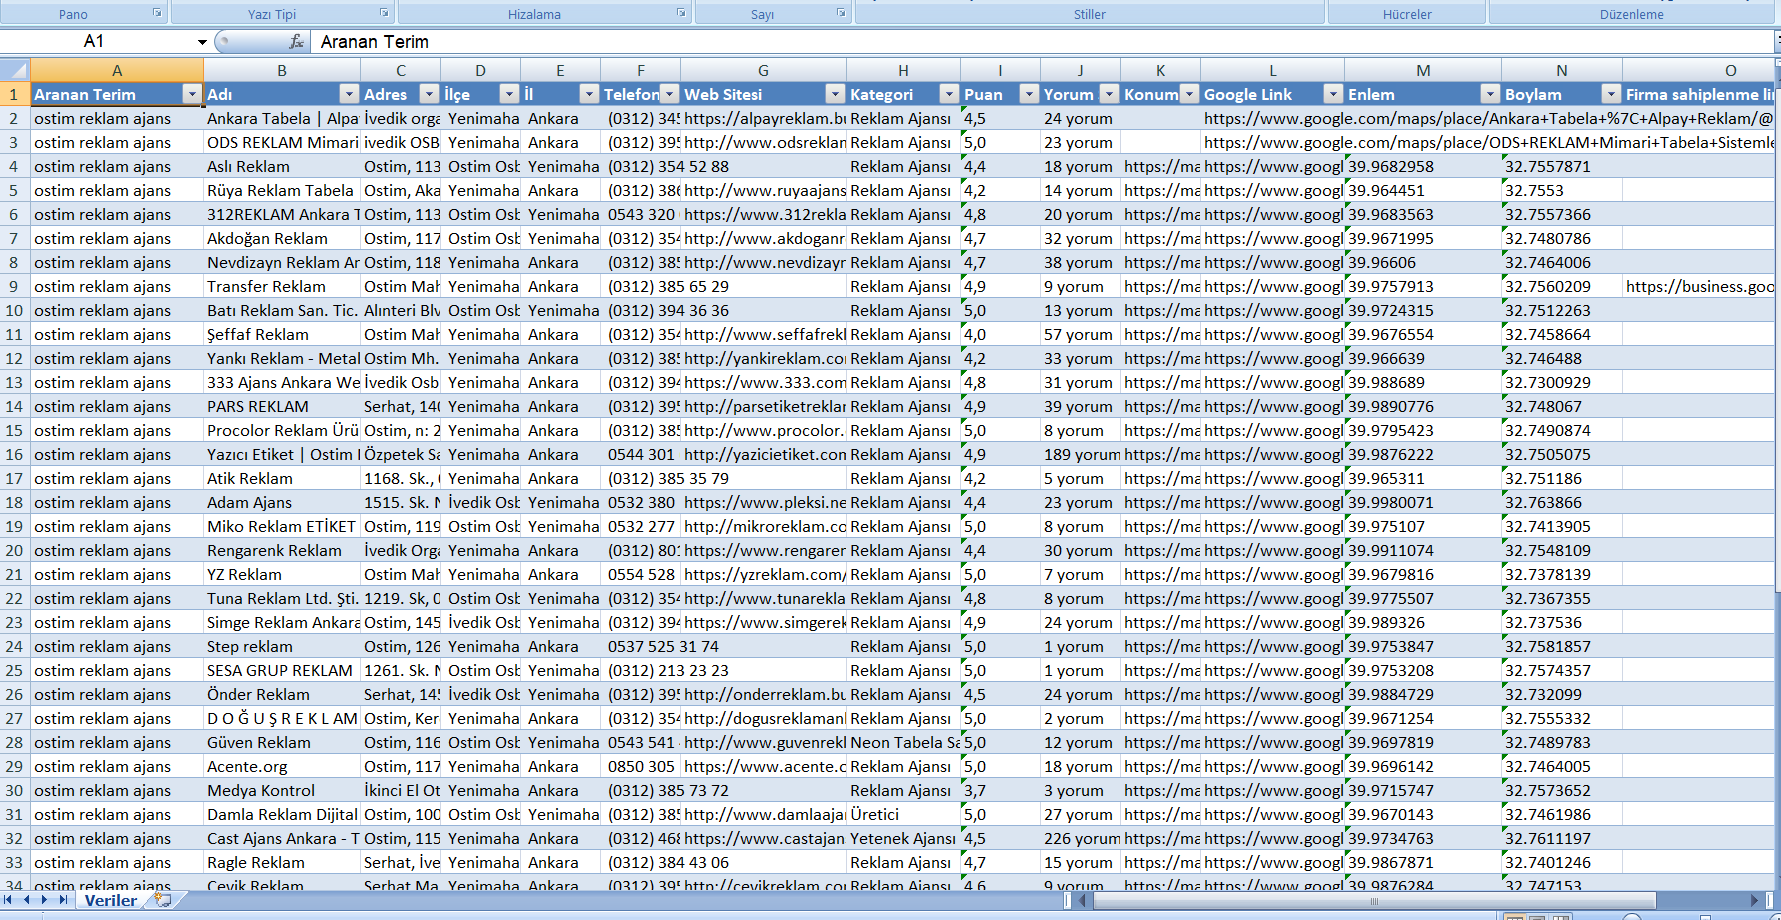Select the 'Neon Tabela' category cell in row 28
Image resolution: width=1781 pixels, height=920 pixels.
tap(903, 742)
